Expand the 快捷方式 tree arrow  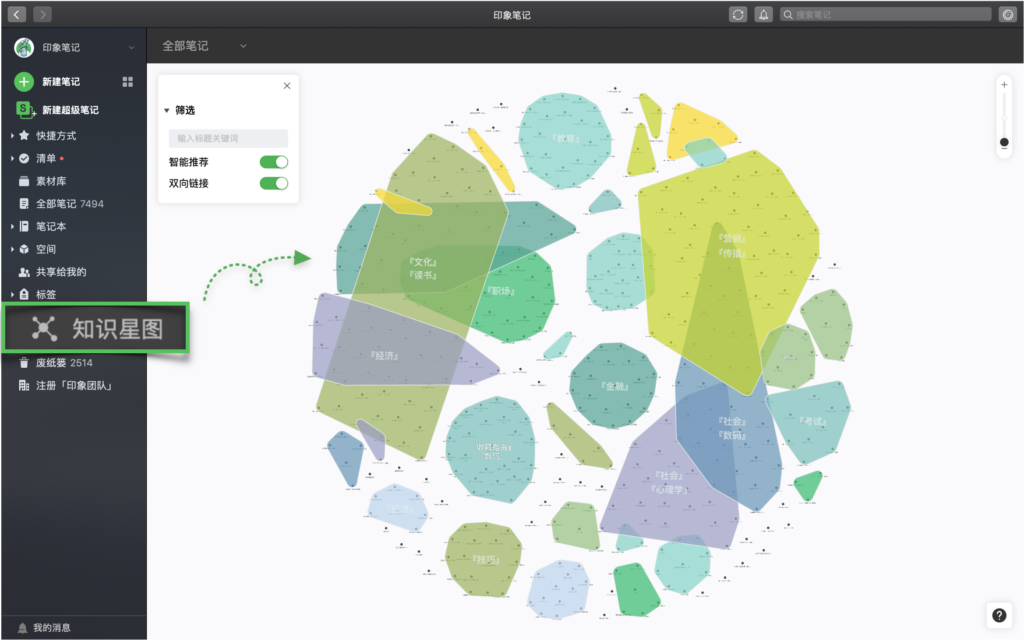(x=12, y=136)
